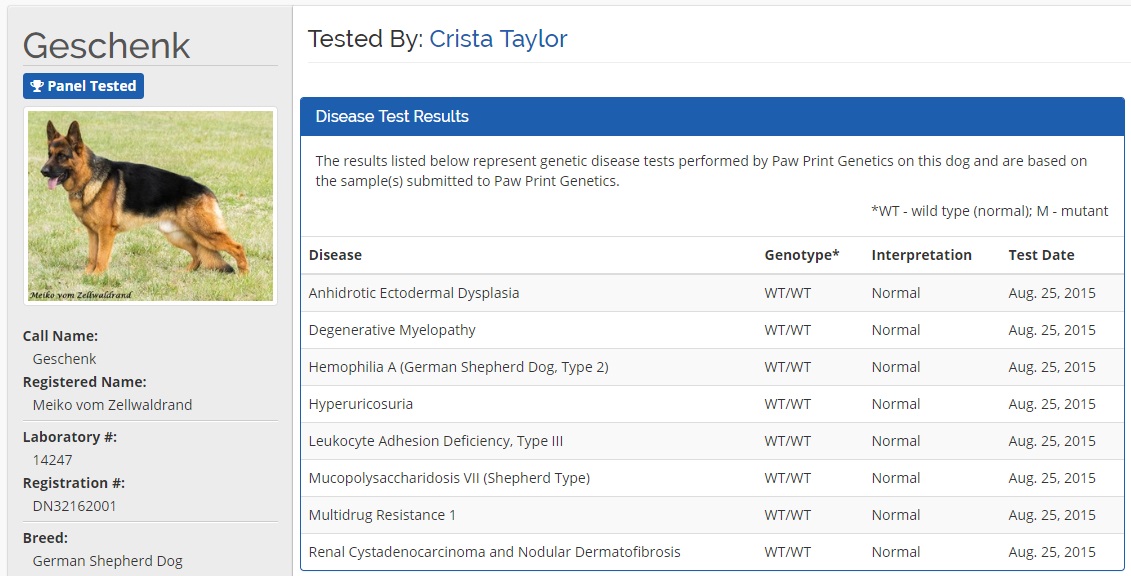This screenshot has width=1131, height=576.
Task: Open the Crista Taylor tester link
Action: point(498,39)
